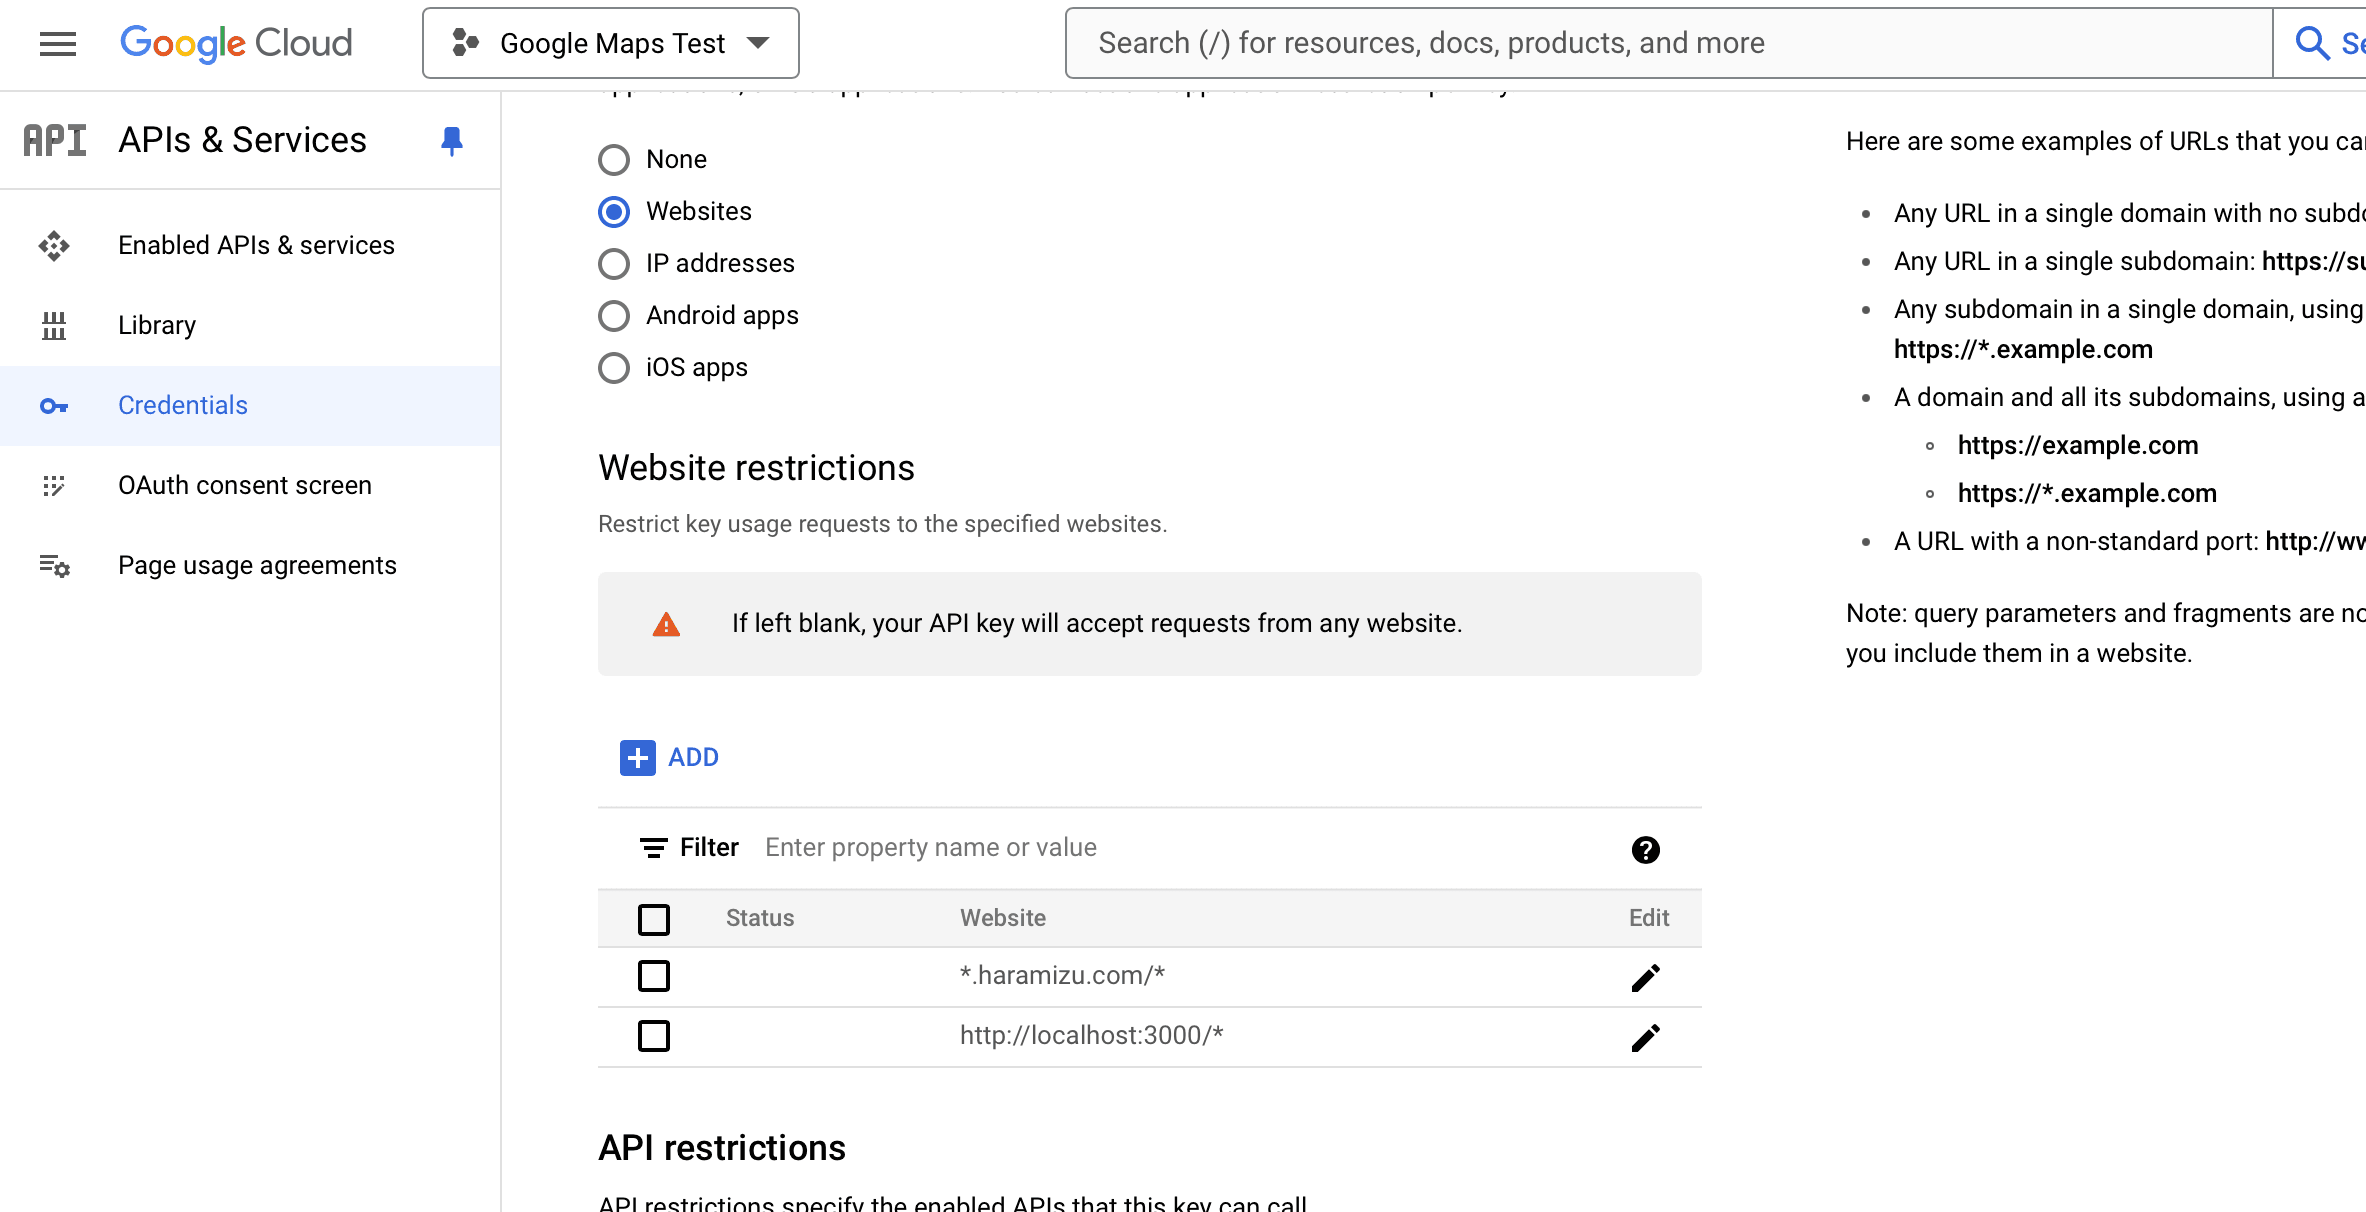Go to the Library menu item
This screenshot has height=1212, width=2366.
157,325
